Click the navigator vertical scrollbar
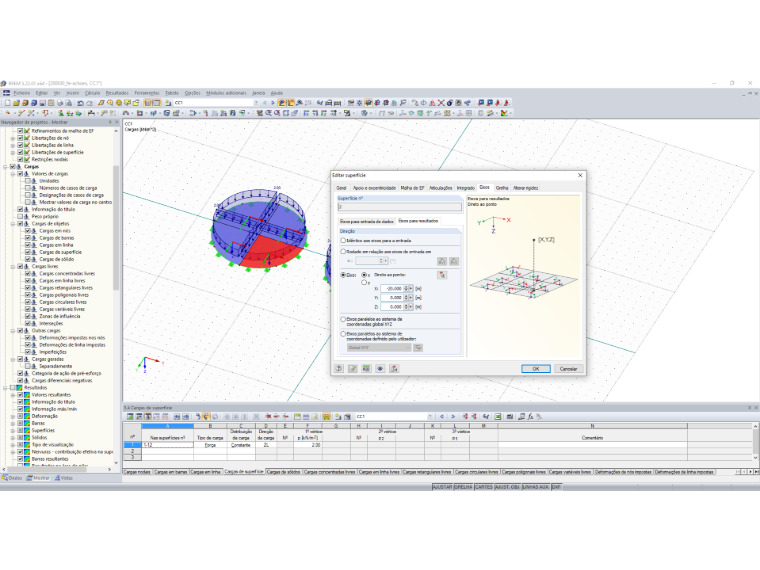This screenshot has width=760, height=570. 116,228
